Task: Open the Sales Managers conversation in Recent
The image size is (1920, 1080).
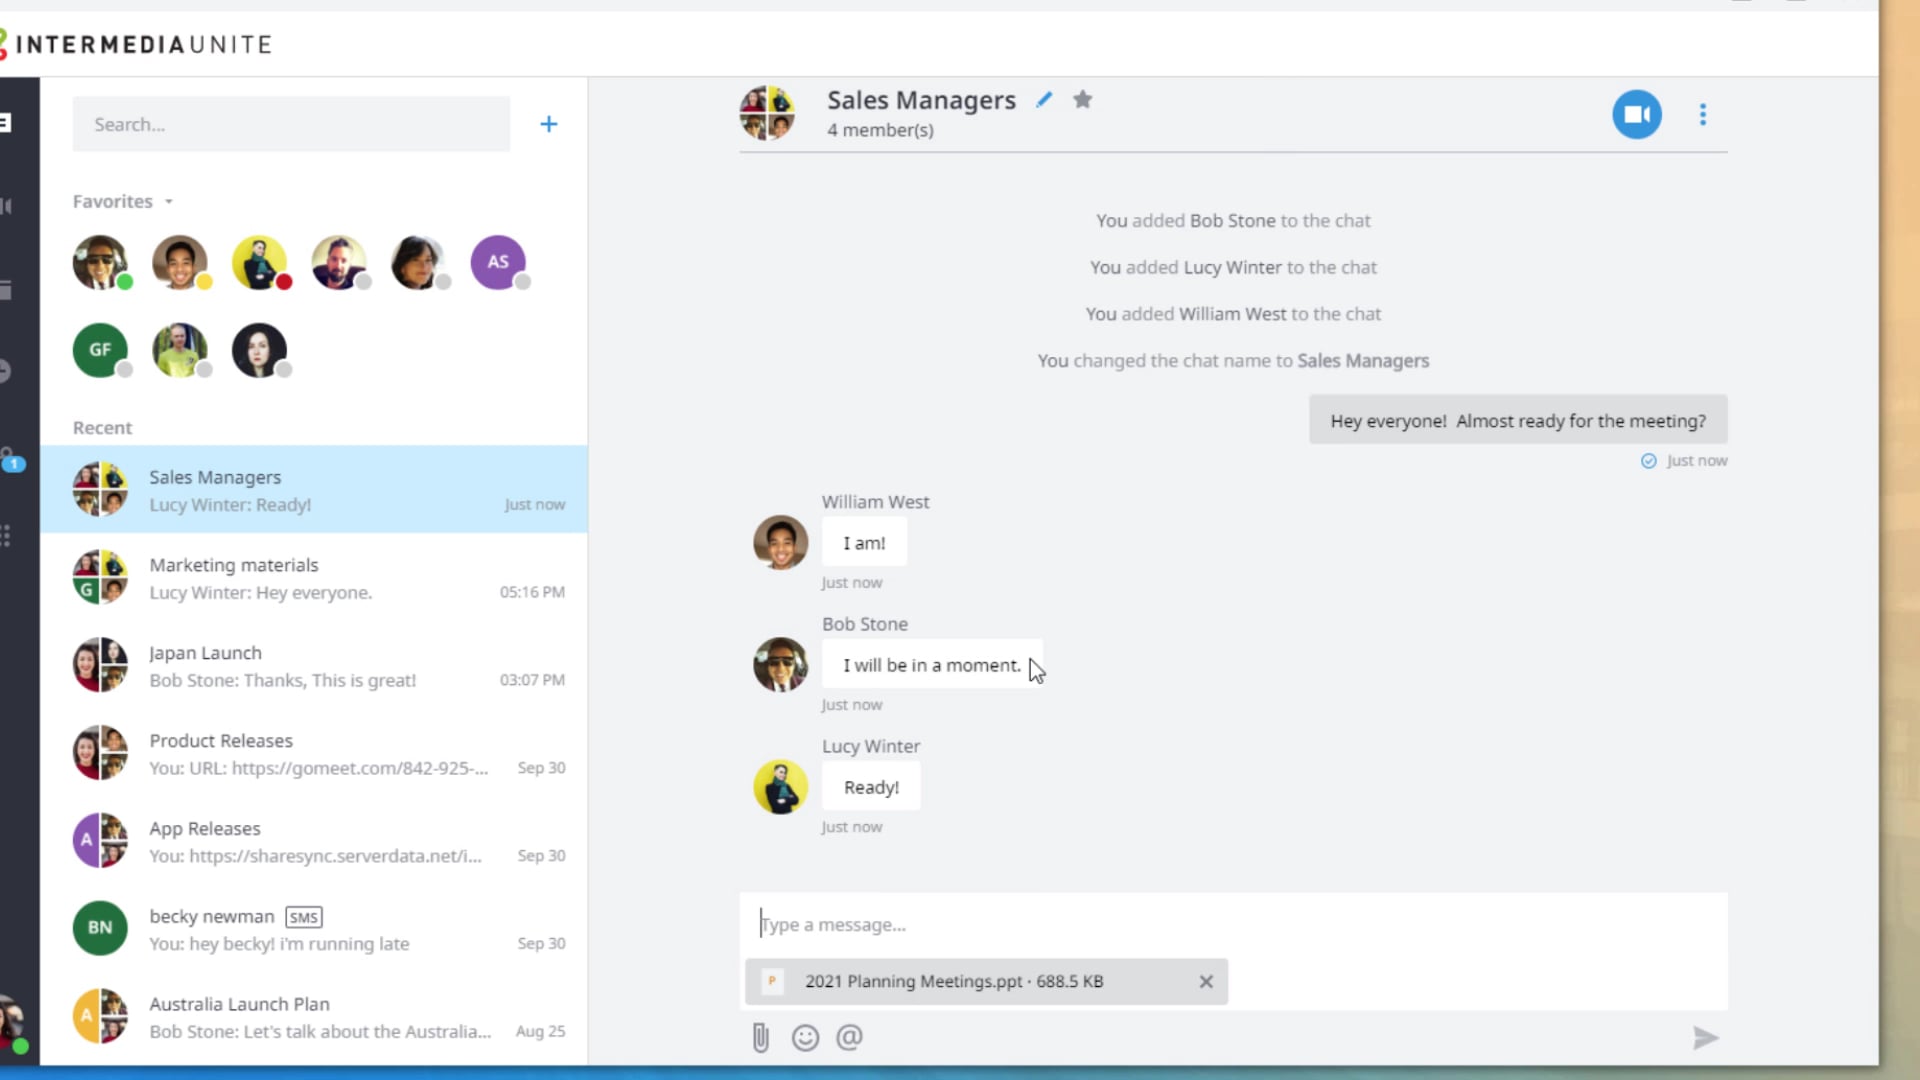Action: click(314, 489)
